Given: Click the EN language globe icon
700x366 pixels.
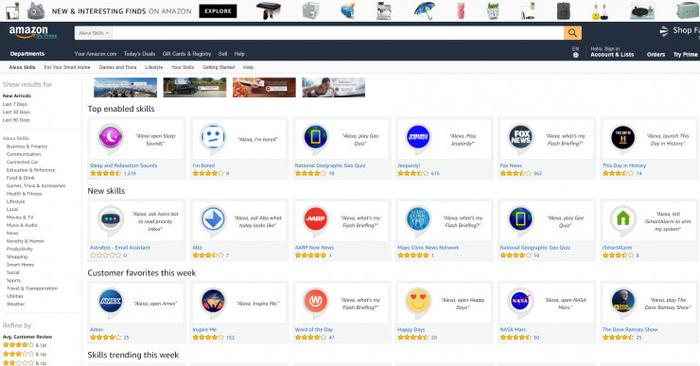Looking at the screenshot, I should 575,52.
